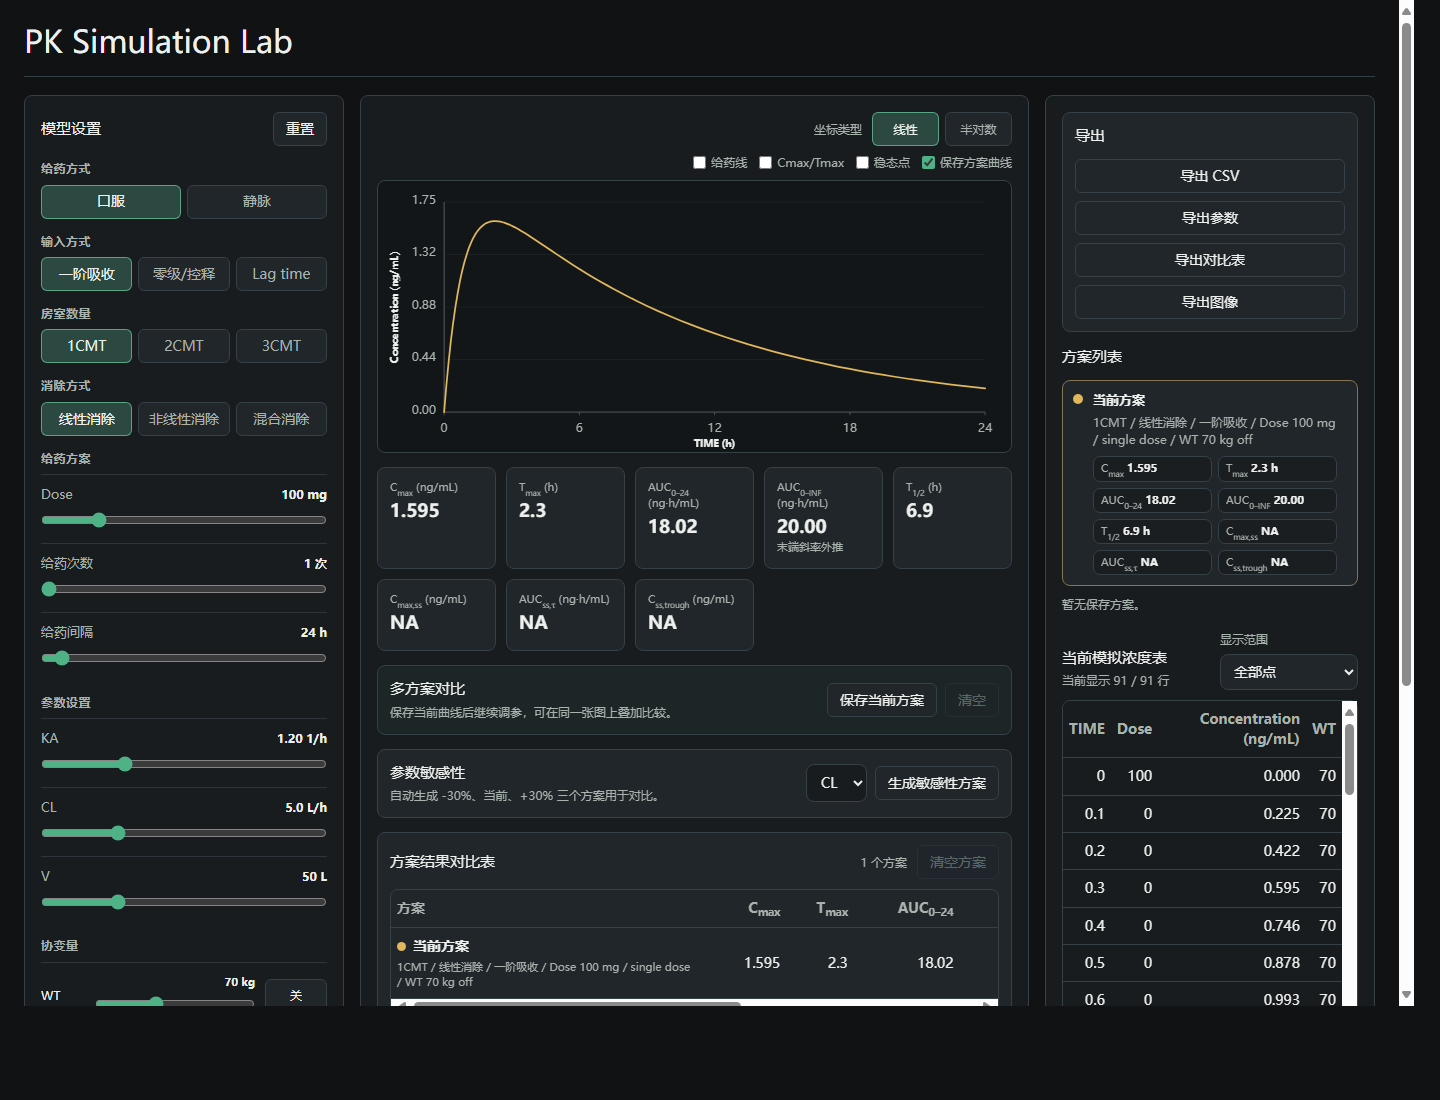Adjust the CL parameter slider
This screenshot has width=1440, height=1100.
pos(184,833)
